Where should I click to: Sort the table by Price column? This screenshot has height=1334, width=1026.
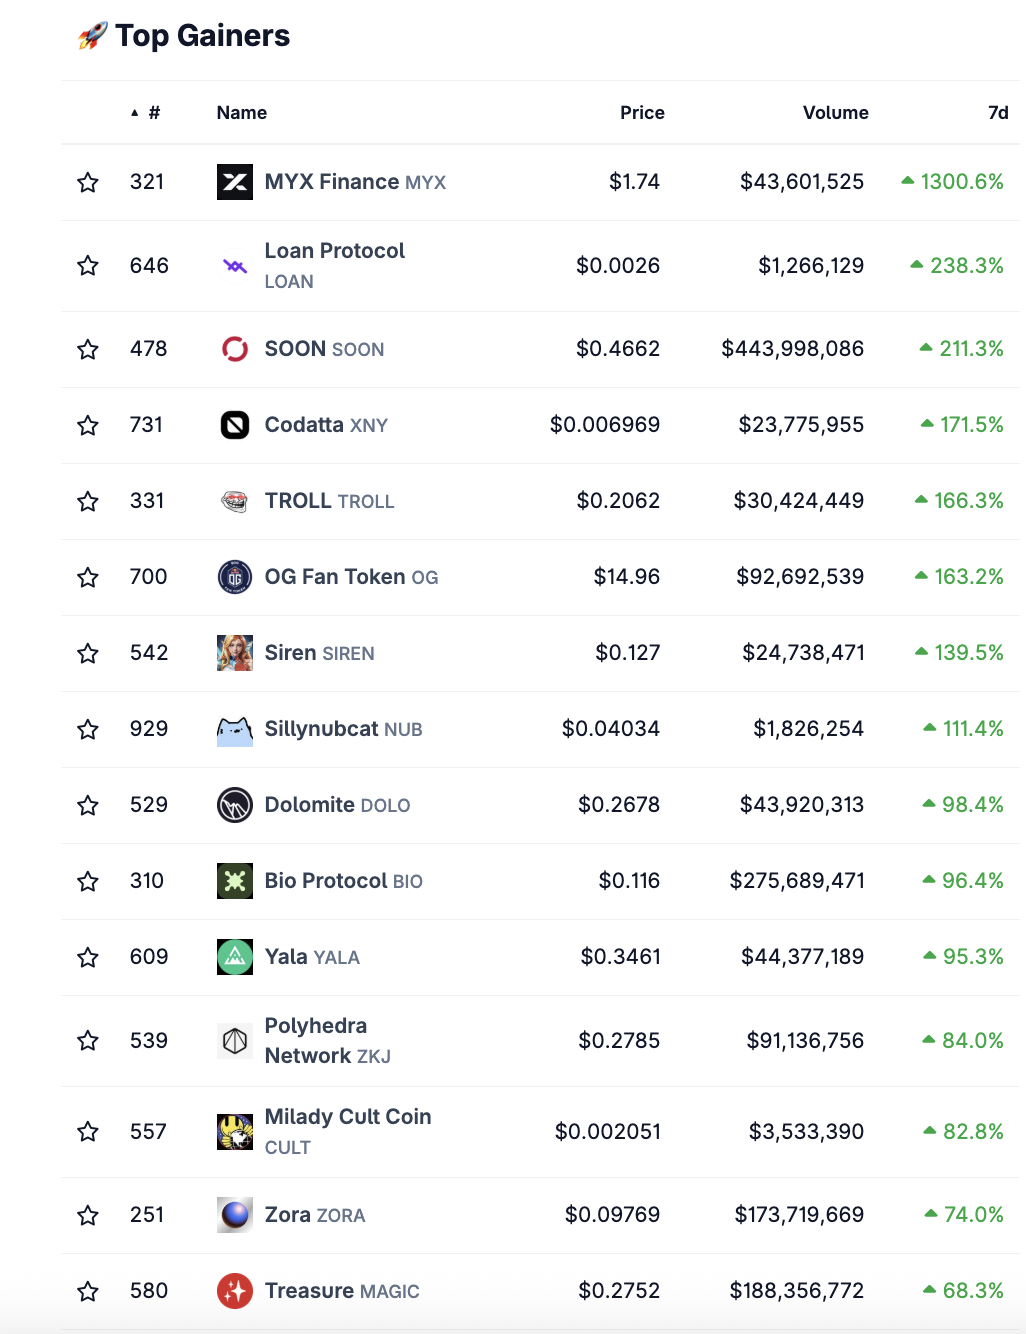click(x=642, y=113)
